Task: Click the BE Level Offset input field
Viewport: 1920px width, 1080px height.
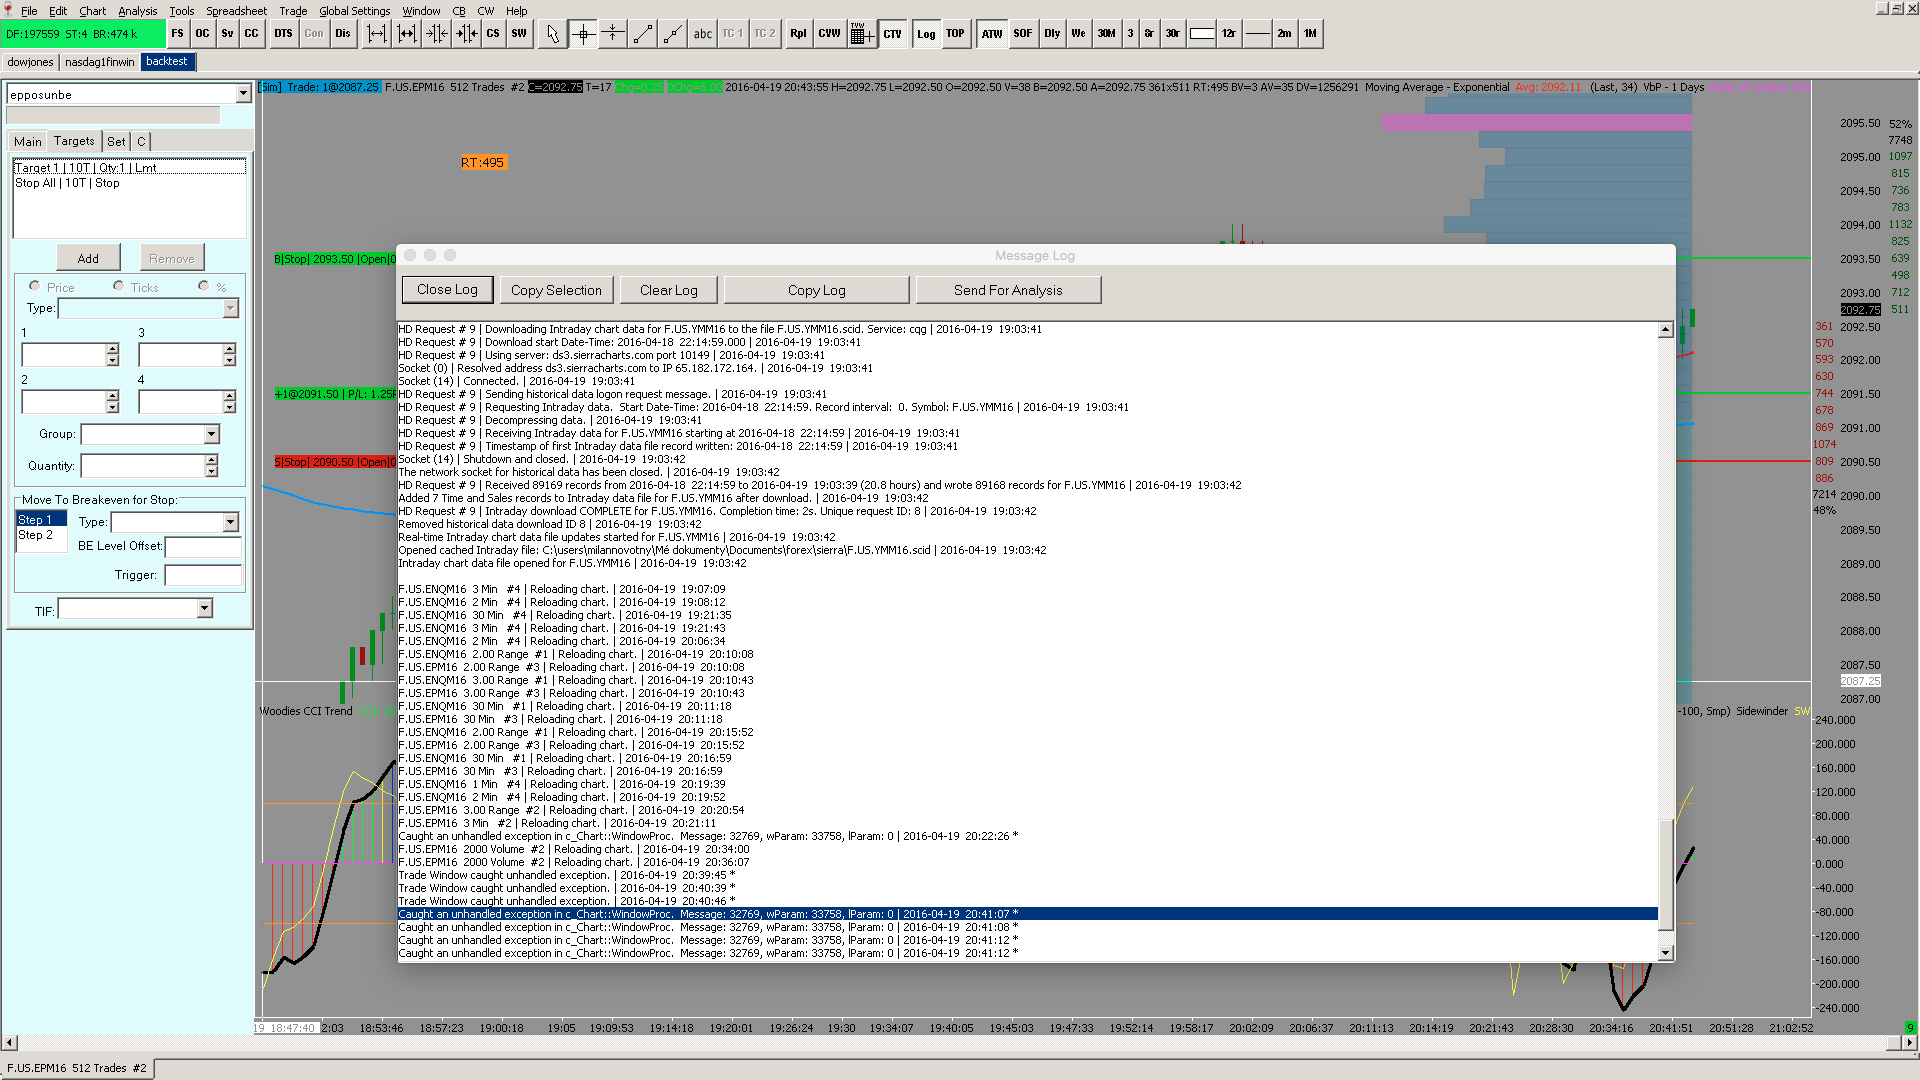Action: click(x=203, y=547)
